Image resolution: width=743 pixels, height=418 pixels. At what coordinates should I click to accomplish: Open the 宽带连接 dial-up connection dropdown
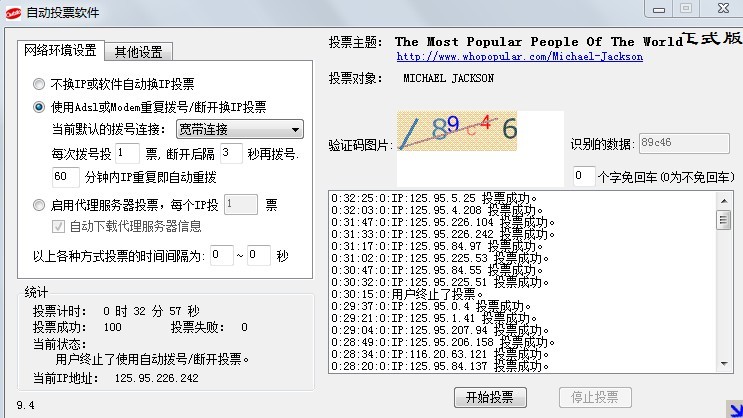click(239, 129)
